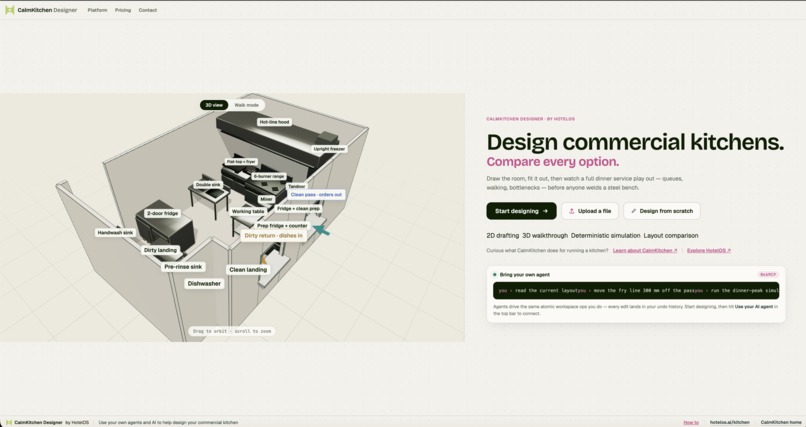Click CalmKitchen home footer link
The image size is (806, 427).
781,422
